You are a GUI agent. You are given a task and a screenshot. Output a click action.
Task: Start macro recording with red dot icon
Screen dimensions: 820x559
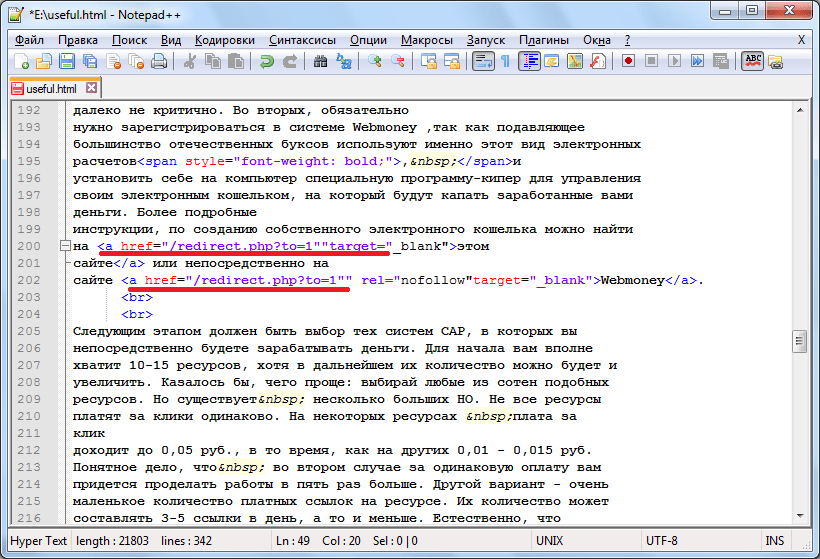pyautogui.click(x=629, y=62)
